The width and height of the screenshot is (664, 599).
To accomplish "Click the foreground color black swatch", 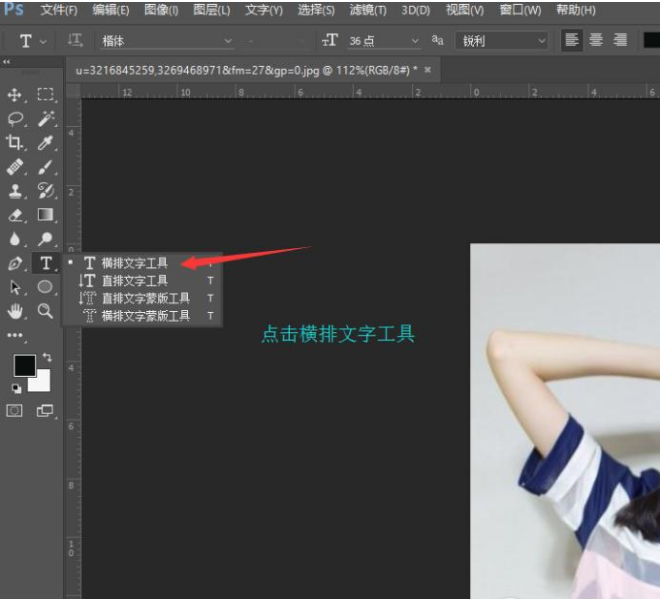I will pos(24,366).
